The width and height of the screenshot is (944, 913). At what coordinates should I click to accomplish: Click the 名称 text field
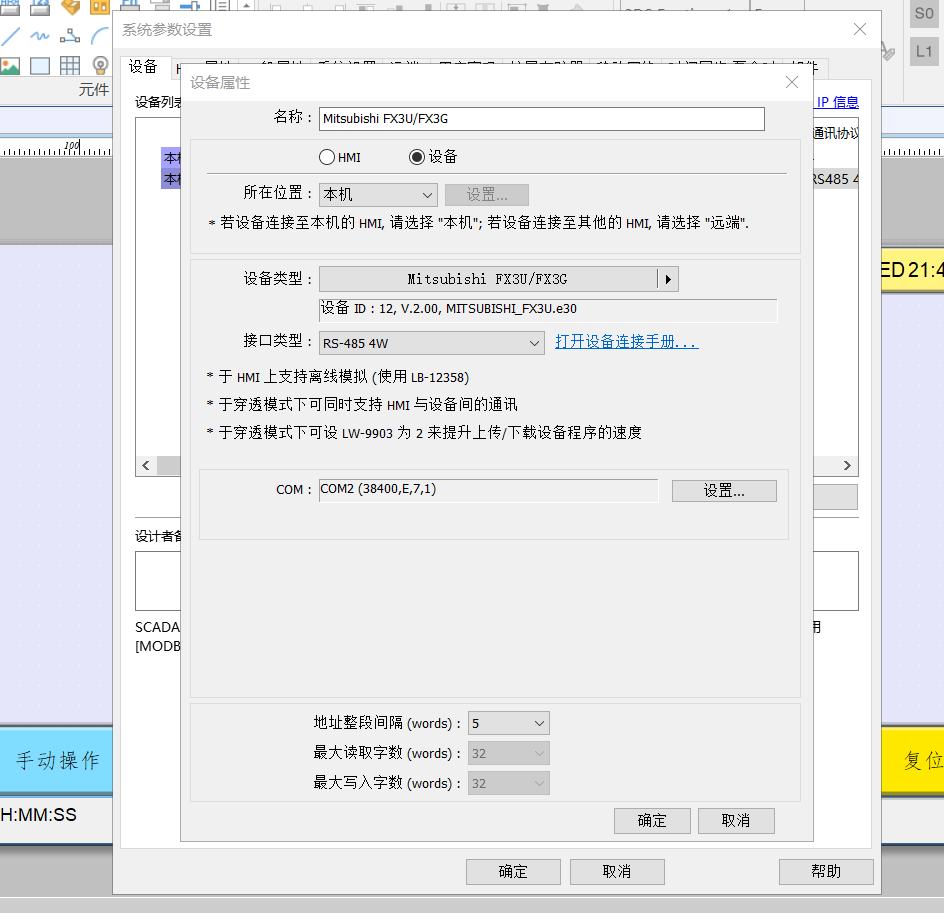[541, 118]
